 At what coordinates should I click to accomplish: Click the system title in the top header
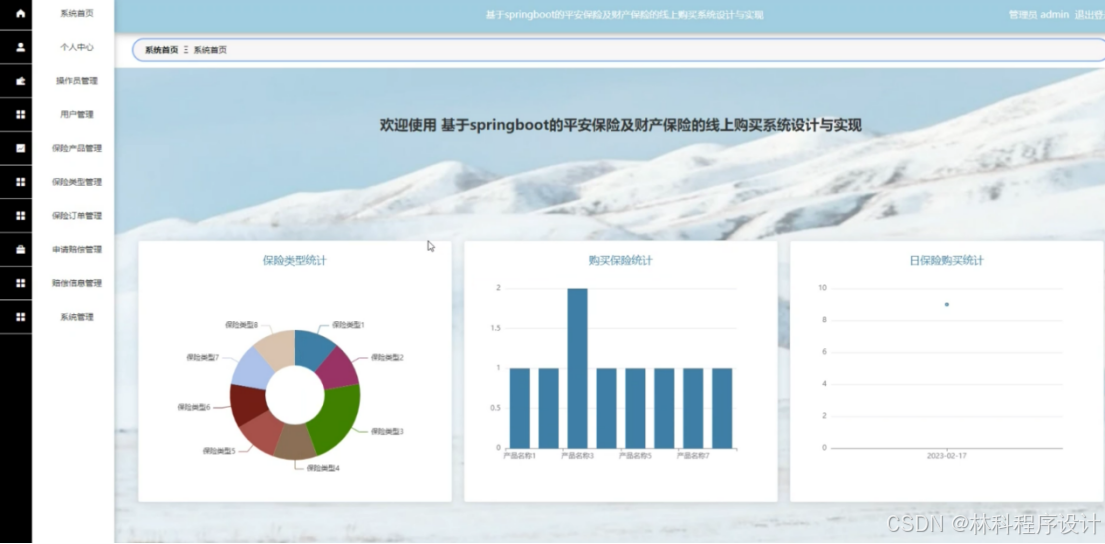point(624,15)
